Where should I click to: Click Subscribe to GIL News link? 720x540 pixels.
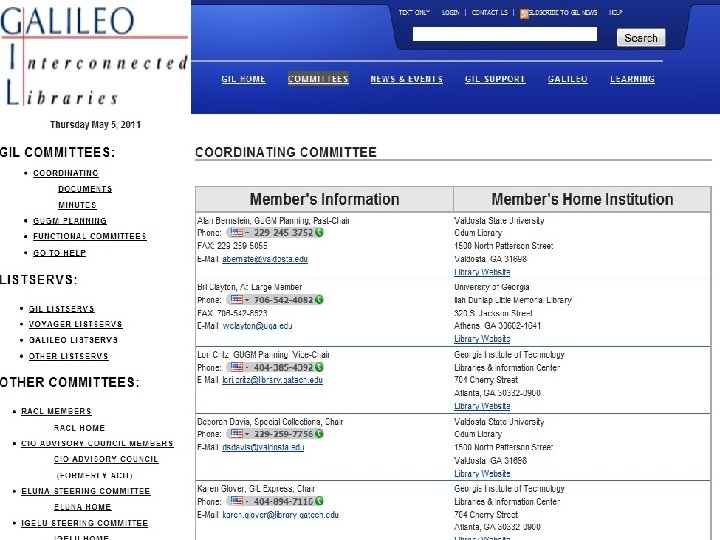coord(563,12)
